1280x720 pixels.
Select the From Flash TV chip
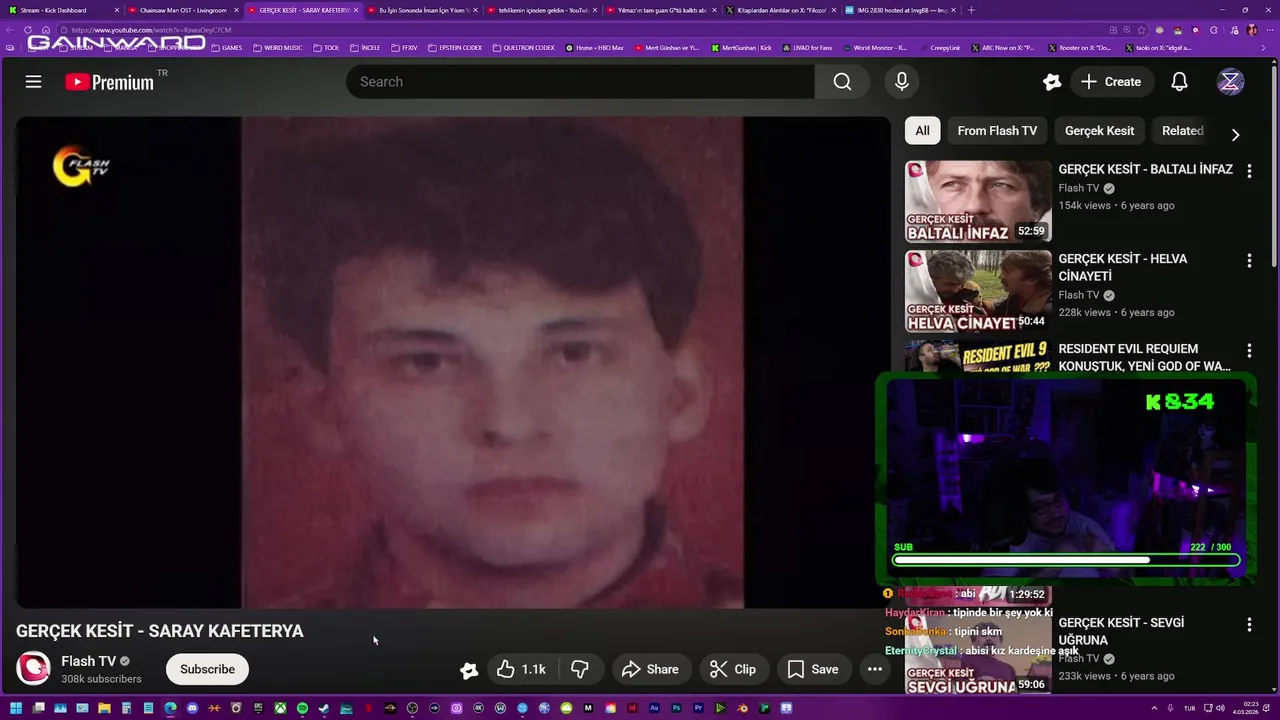(997, 131)
